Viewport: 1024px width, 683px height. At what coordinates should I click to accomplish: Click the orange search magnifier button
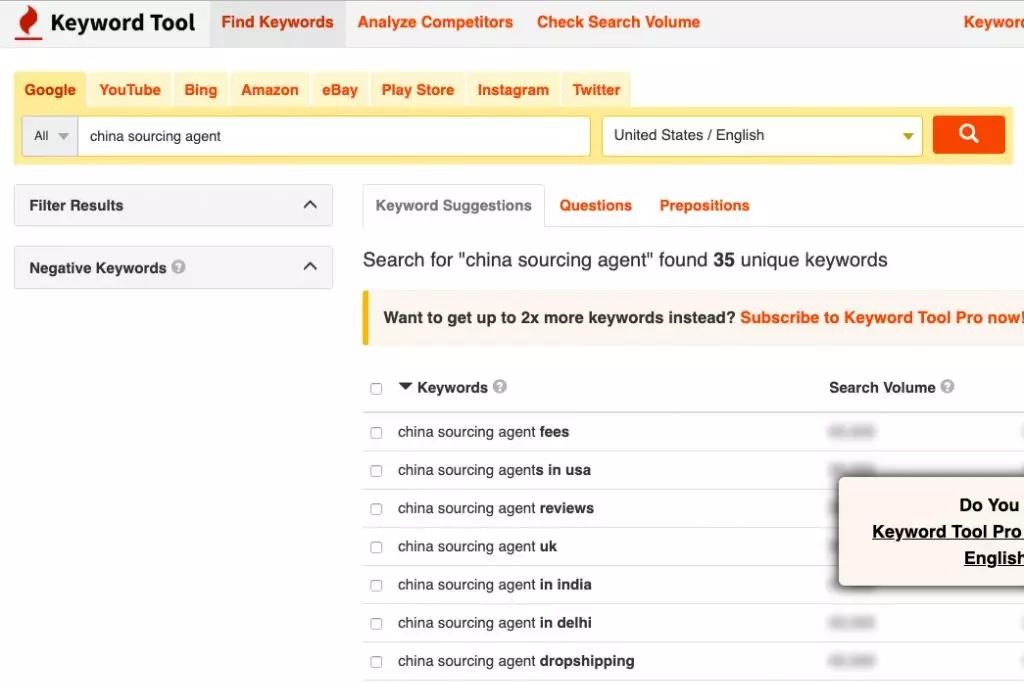pyautogui.click(x=968, y=135)
